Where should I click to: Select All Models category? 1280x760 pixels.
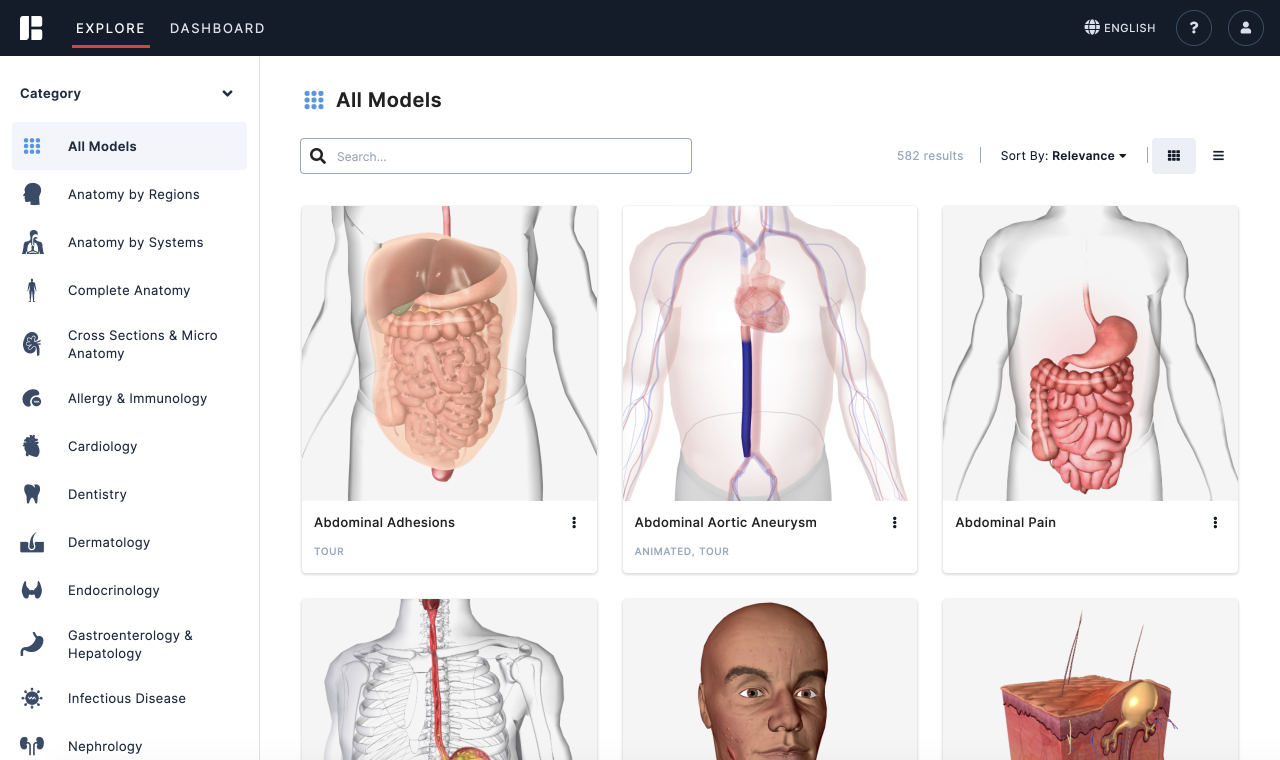pyautogui.click(x=129, y=146)
